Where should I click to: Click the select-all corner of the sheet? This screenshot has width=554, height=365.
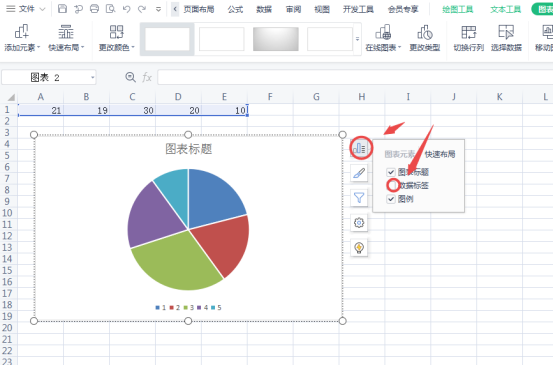click(11, 97)
